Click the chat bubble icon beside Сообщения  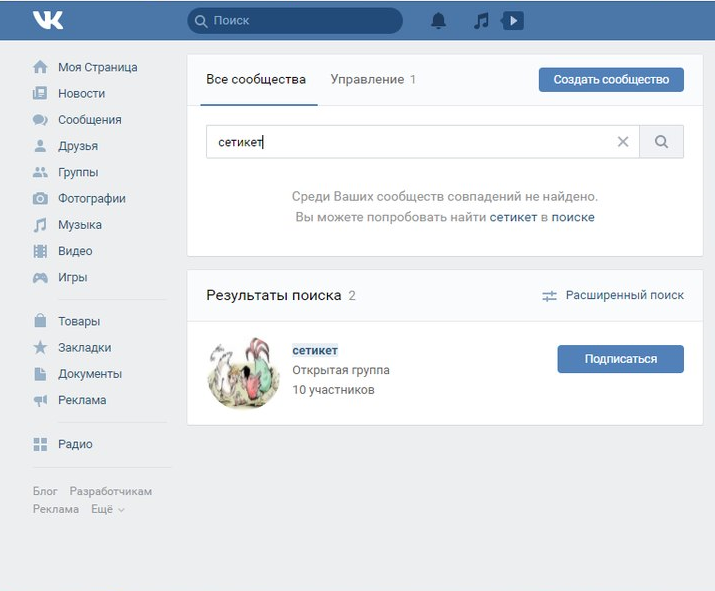click(x=40, y=120)
